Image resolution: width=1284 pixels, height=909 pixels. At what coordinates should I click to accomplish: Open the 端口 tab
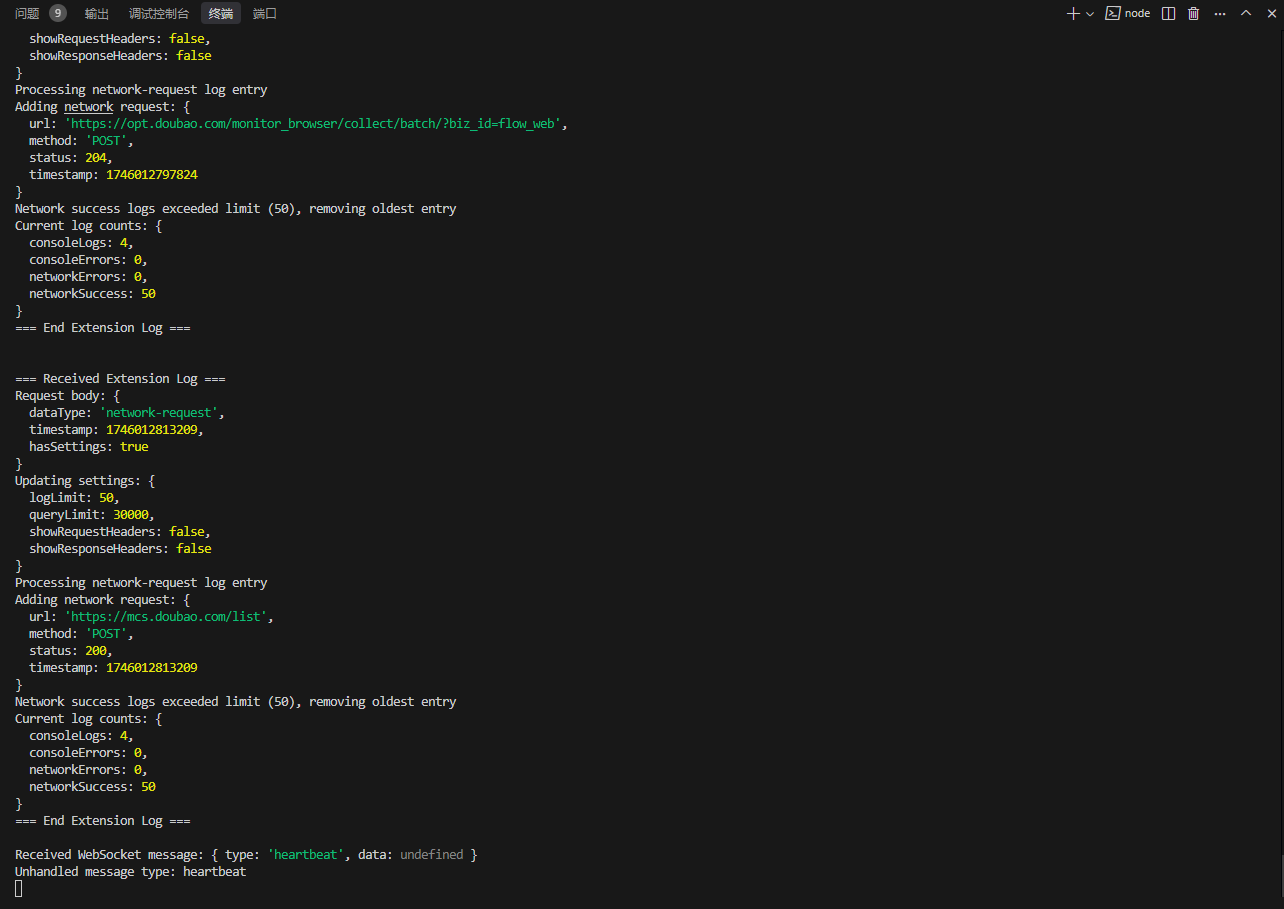click(265, 14)
